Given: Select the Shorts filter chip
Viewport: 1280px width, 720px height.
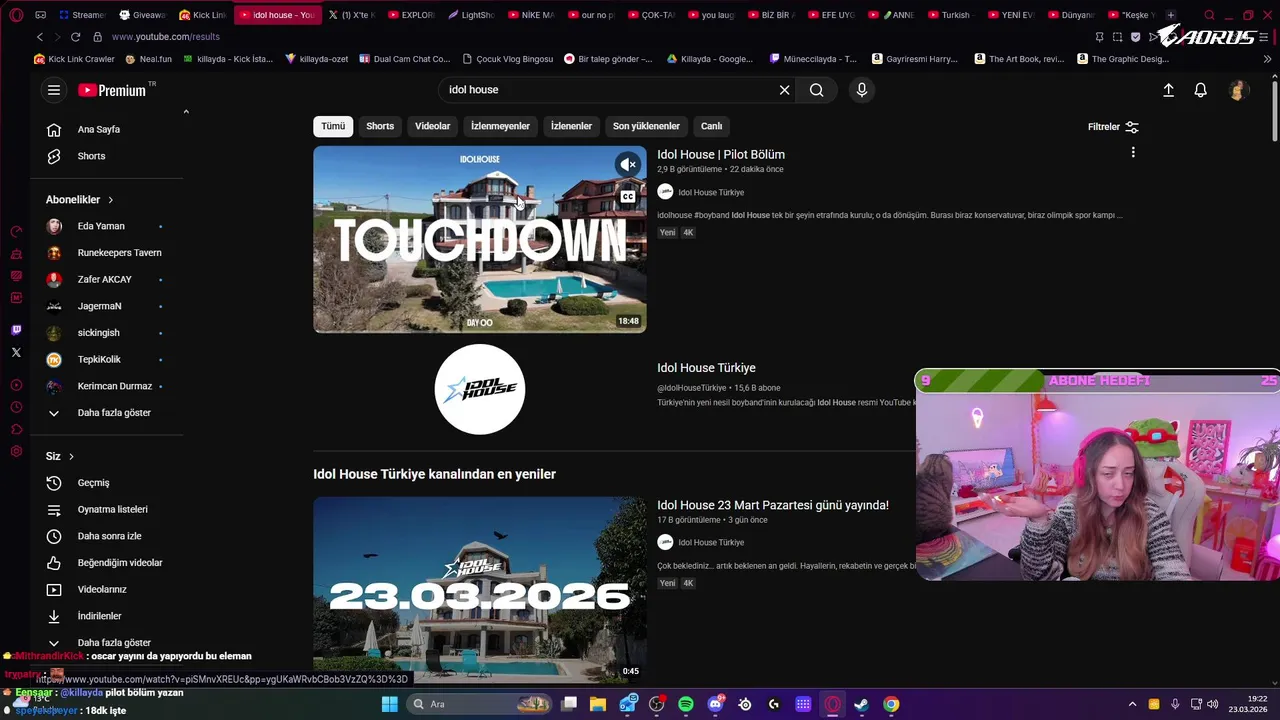Looking at the screenshot, I should [380, 126].
